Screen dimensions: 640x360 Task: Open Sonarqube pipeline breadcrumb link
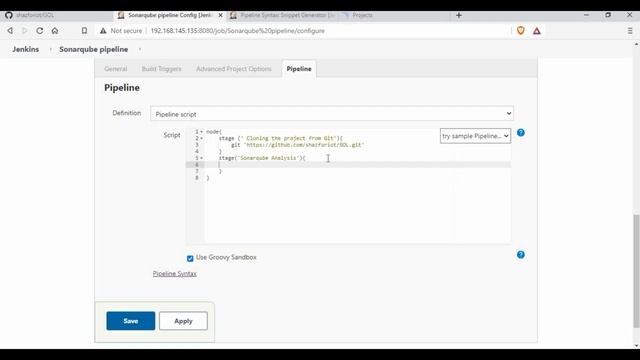93,49
